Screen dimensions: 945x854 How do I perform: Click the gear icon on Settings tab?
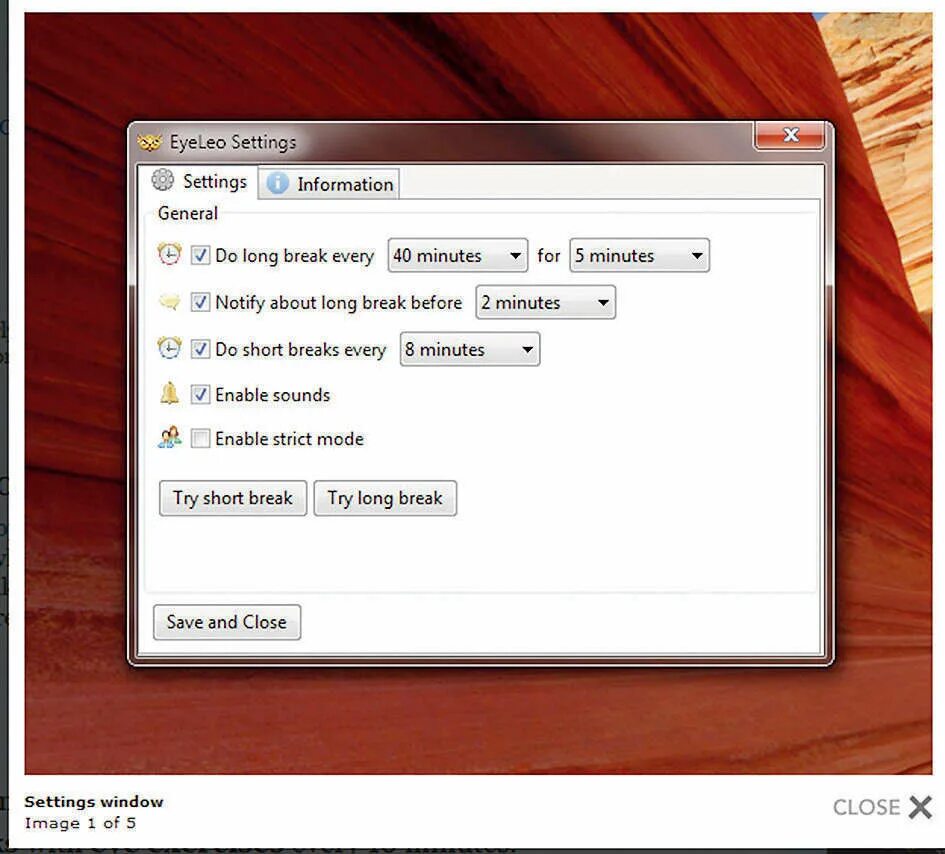click(163, 180)
